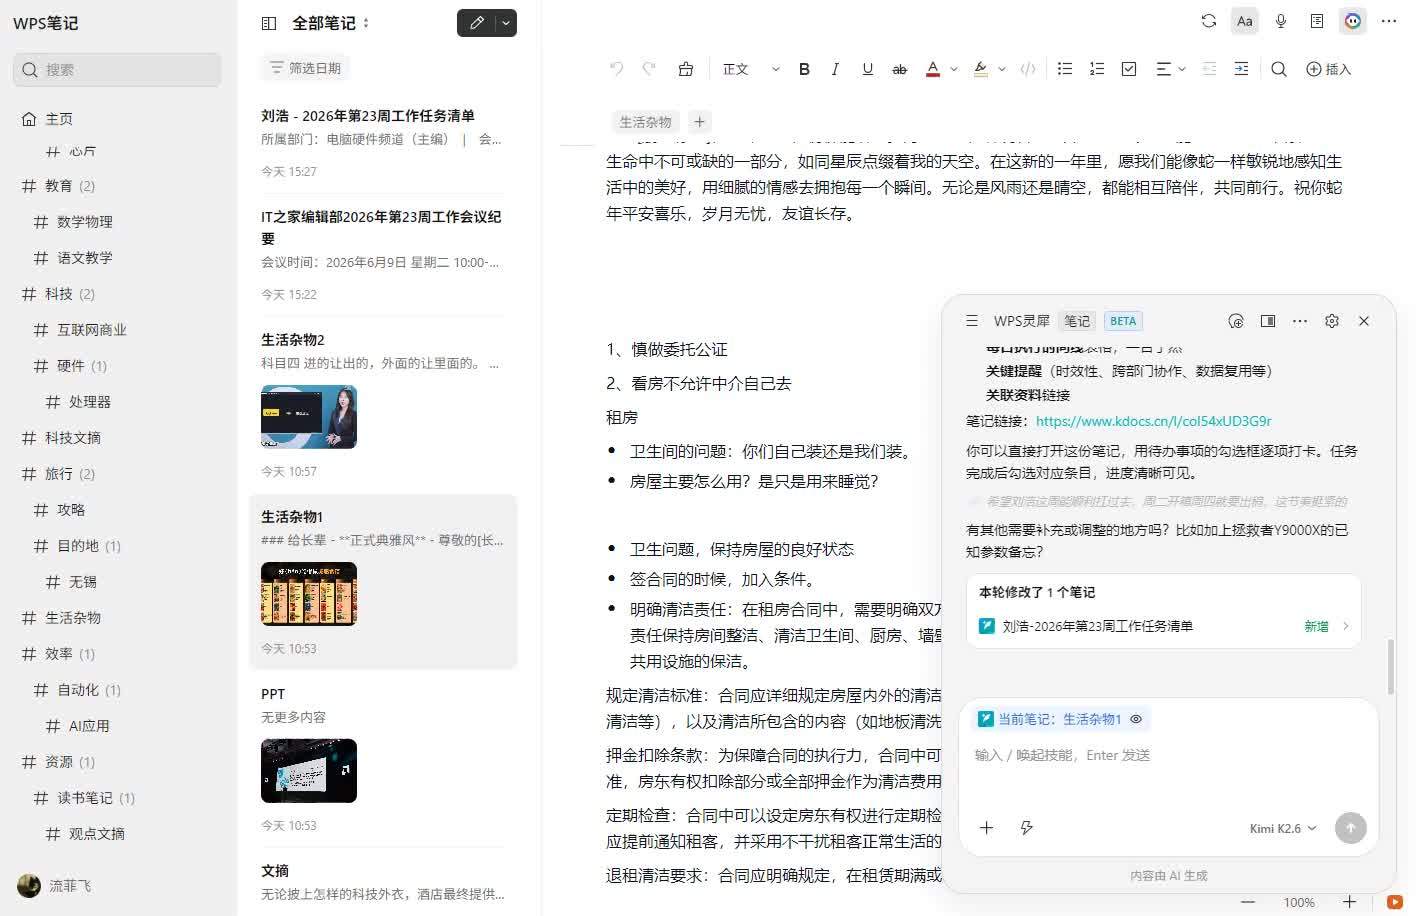This screenshot has height=916, width=1416.
Task: Toggle the eye on 当前笔记 chip
Action: click(x=1136, y=719)
